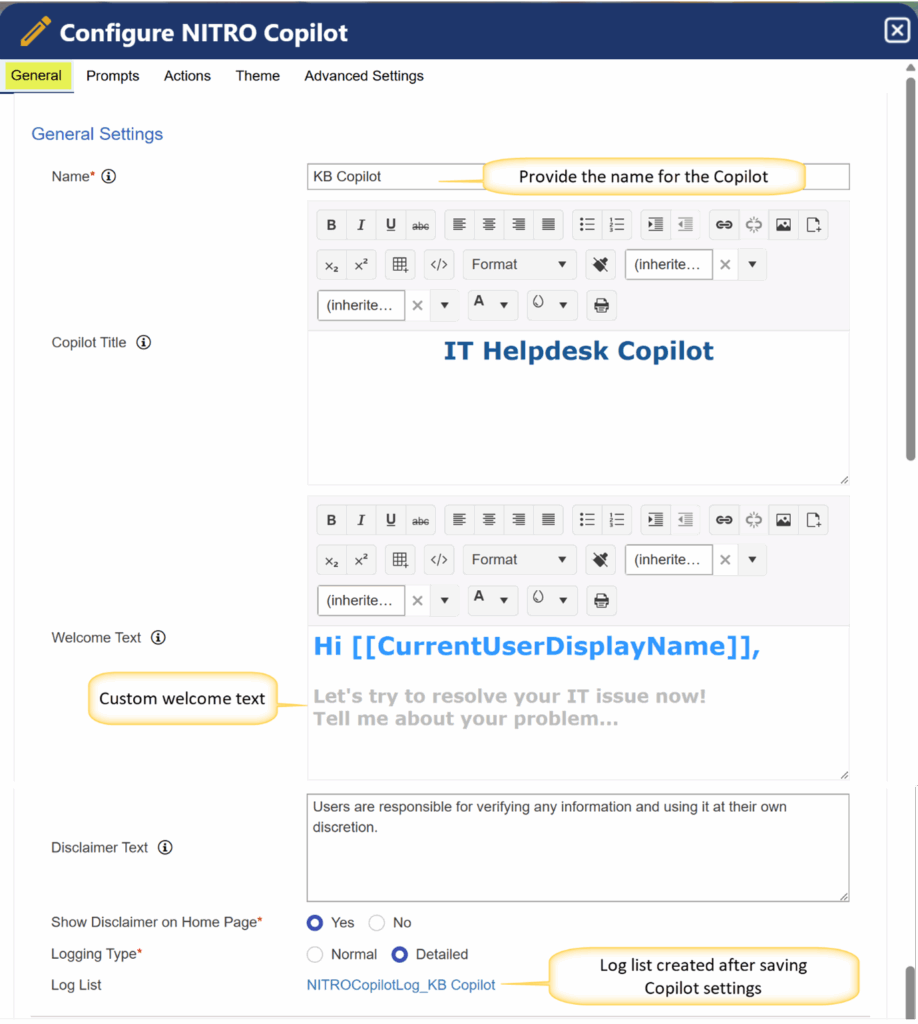Clear font name value in Welcome Text editor
Screen dimensions: 918x1024
tap(725, 560)
